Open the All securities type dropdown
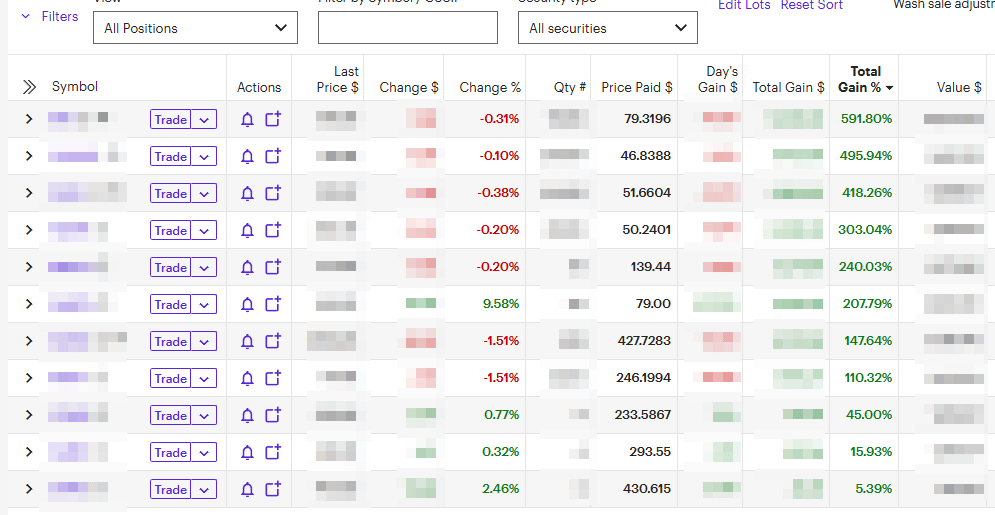This screenshot has width=995, height=515. coord(607,28)
